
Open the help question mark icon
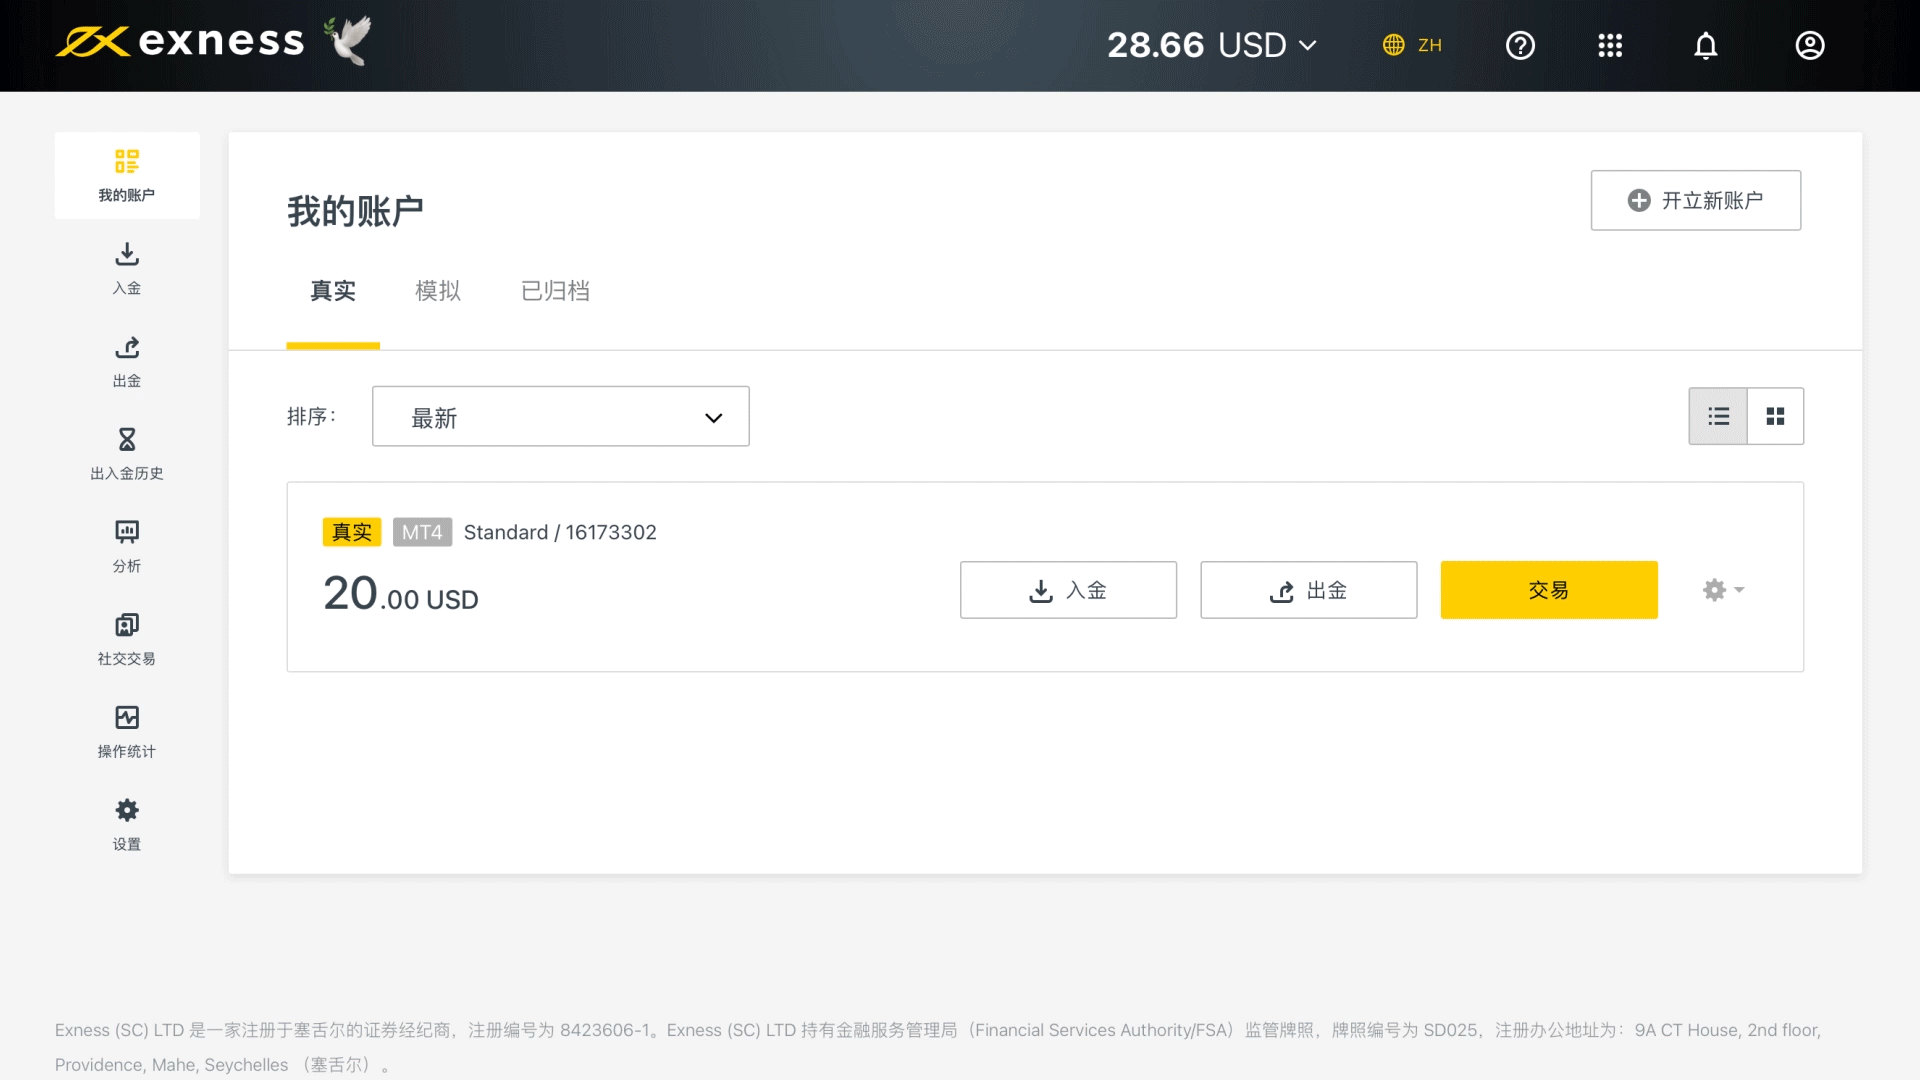click(x=1520, y=46)
